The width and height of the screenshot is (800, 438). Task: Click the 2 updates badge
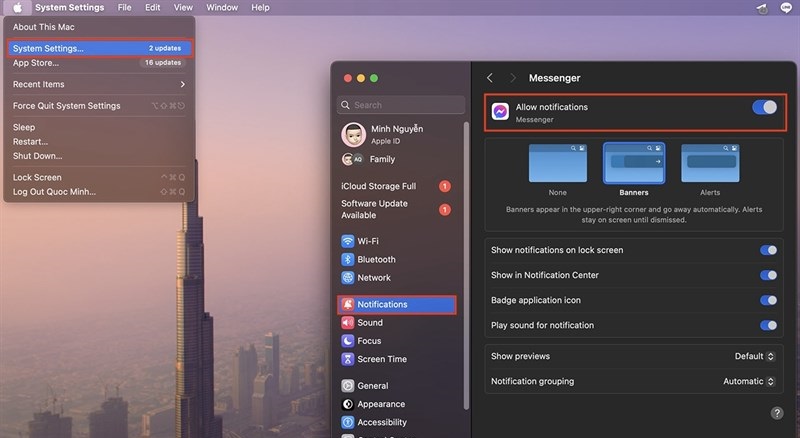coord(165,48)
